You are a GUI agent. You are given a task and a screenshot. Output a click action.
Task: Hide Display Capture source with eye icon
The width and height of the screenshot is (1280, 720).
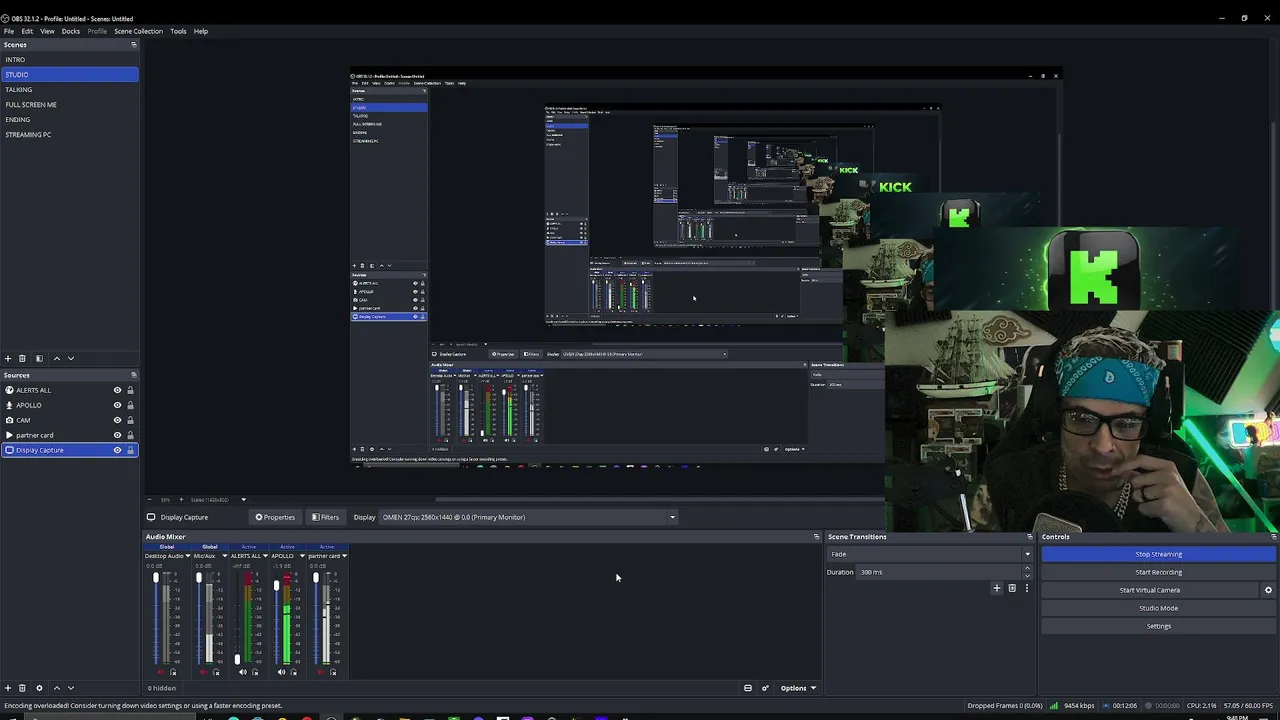(x=117, y=450)
